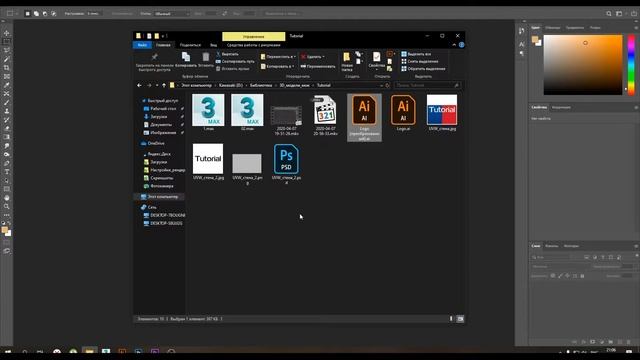Image resolution: width=640 pixels, height=360 pixels.
Task: Click the Kawasaki (D:) breadcrumb
Action: click(231, 85)
